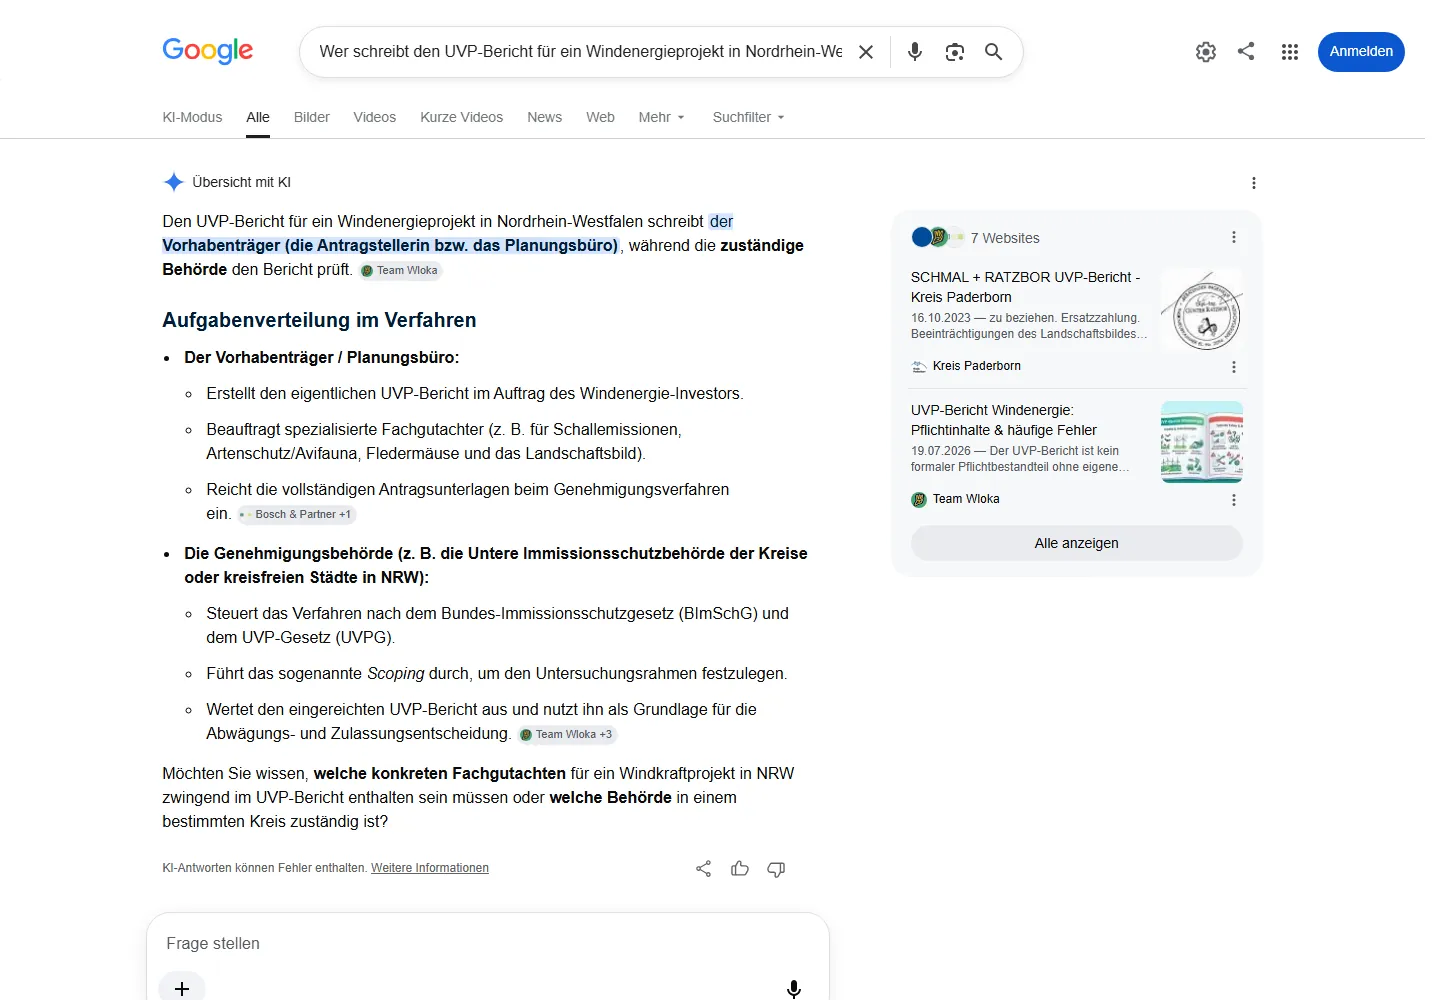Screen dimensions: 1440x1000
Task: Open SCHMAL + RATZBOR UVP-Bericht result
Action: point(1025,287)
